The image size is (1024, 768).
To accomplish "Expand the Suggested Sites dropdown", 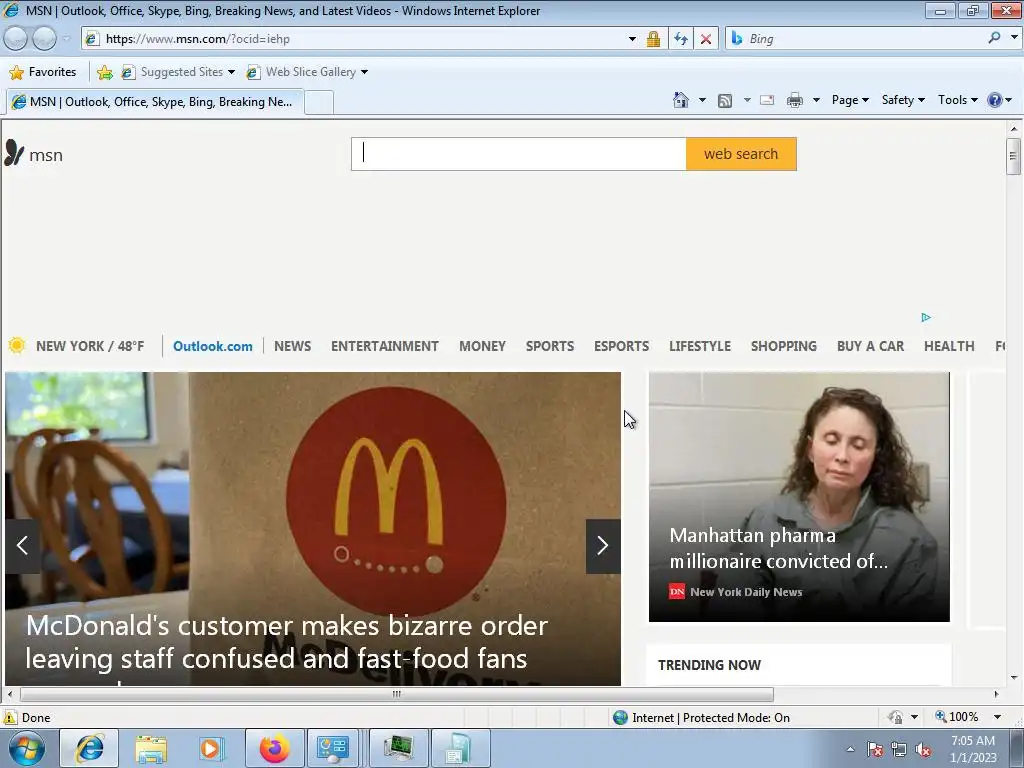I will click(231, 72).
